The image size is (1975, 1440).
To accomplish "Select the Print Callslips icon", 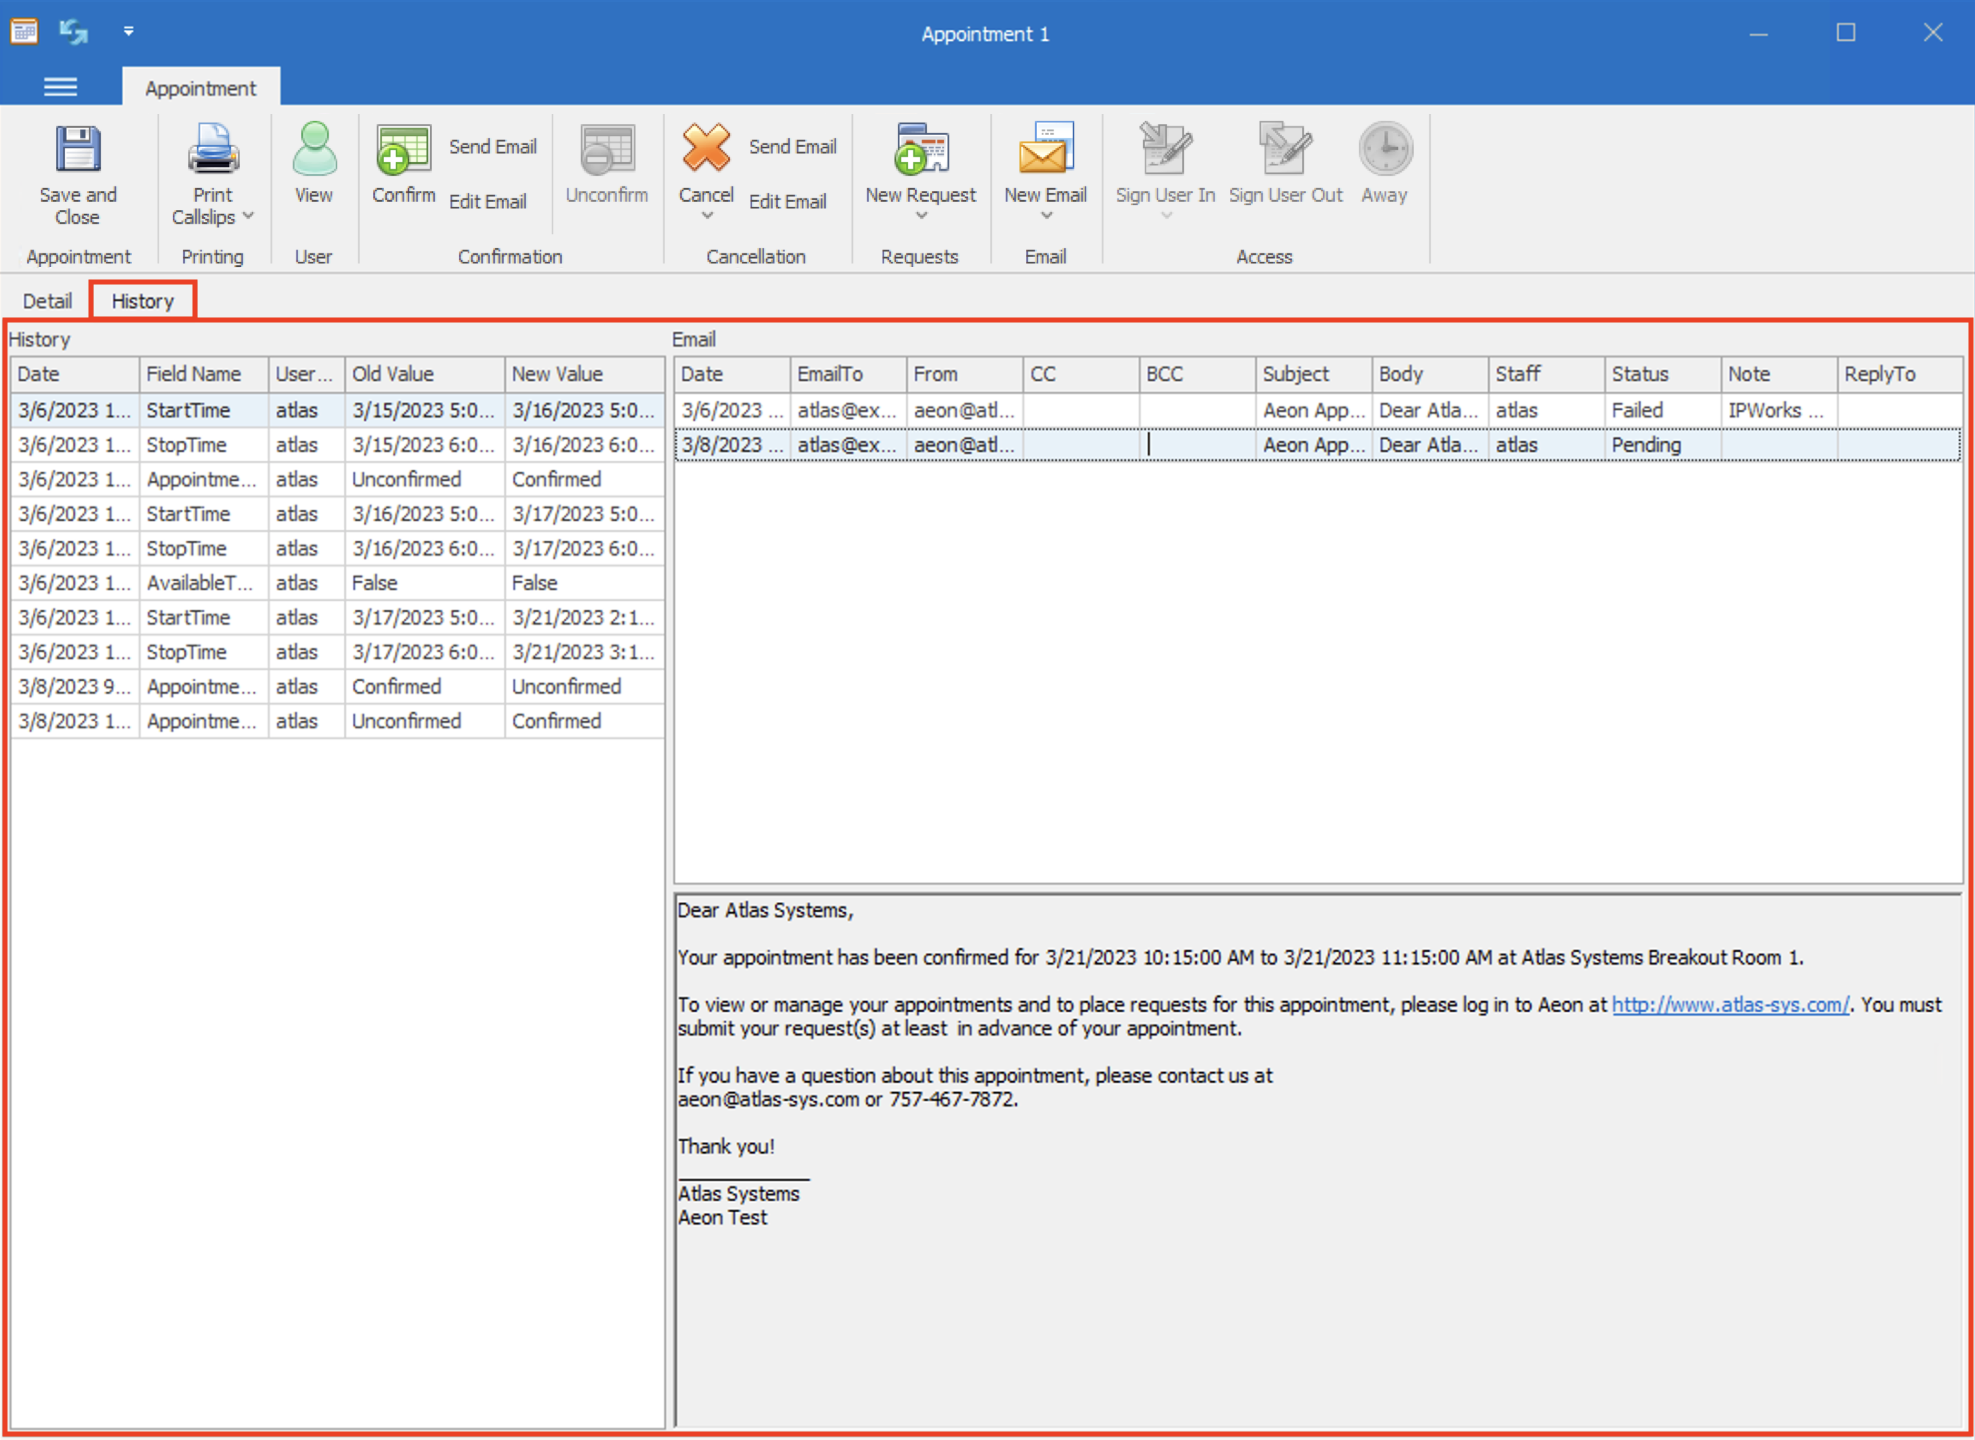I will 211,150.
